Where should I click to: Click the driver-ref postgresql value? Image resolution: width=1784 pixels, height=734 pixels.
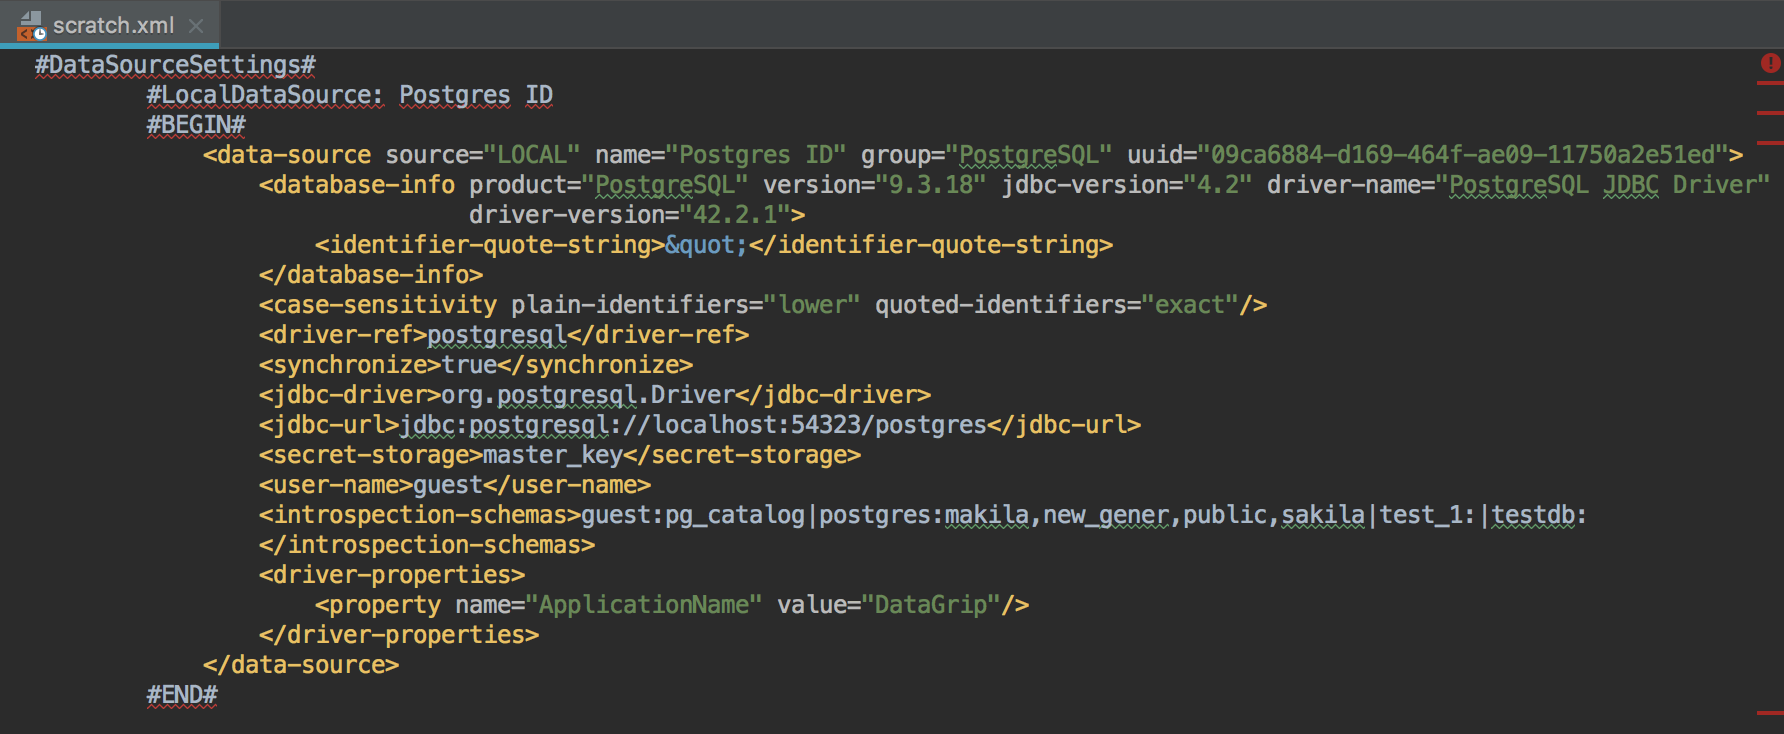click(x=497, y=335)
